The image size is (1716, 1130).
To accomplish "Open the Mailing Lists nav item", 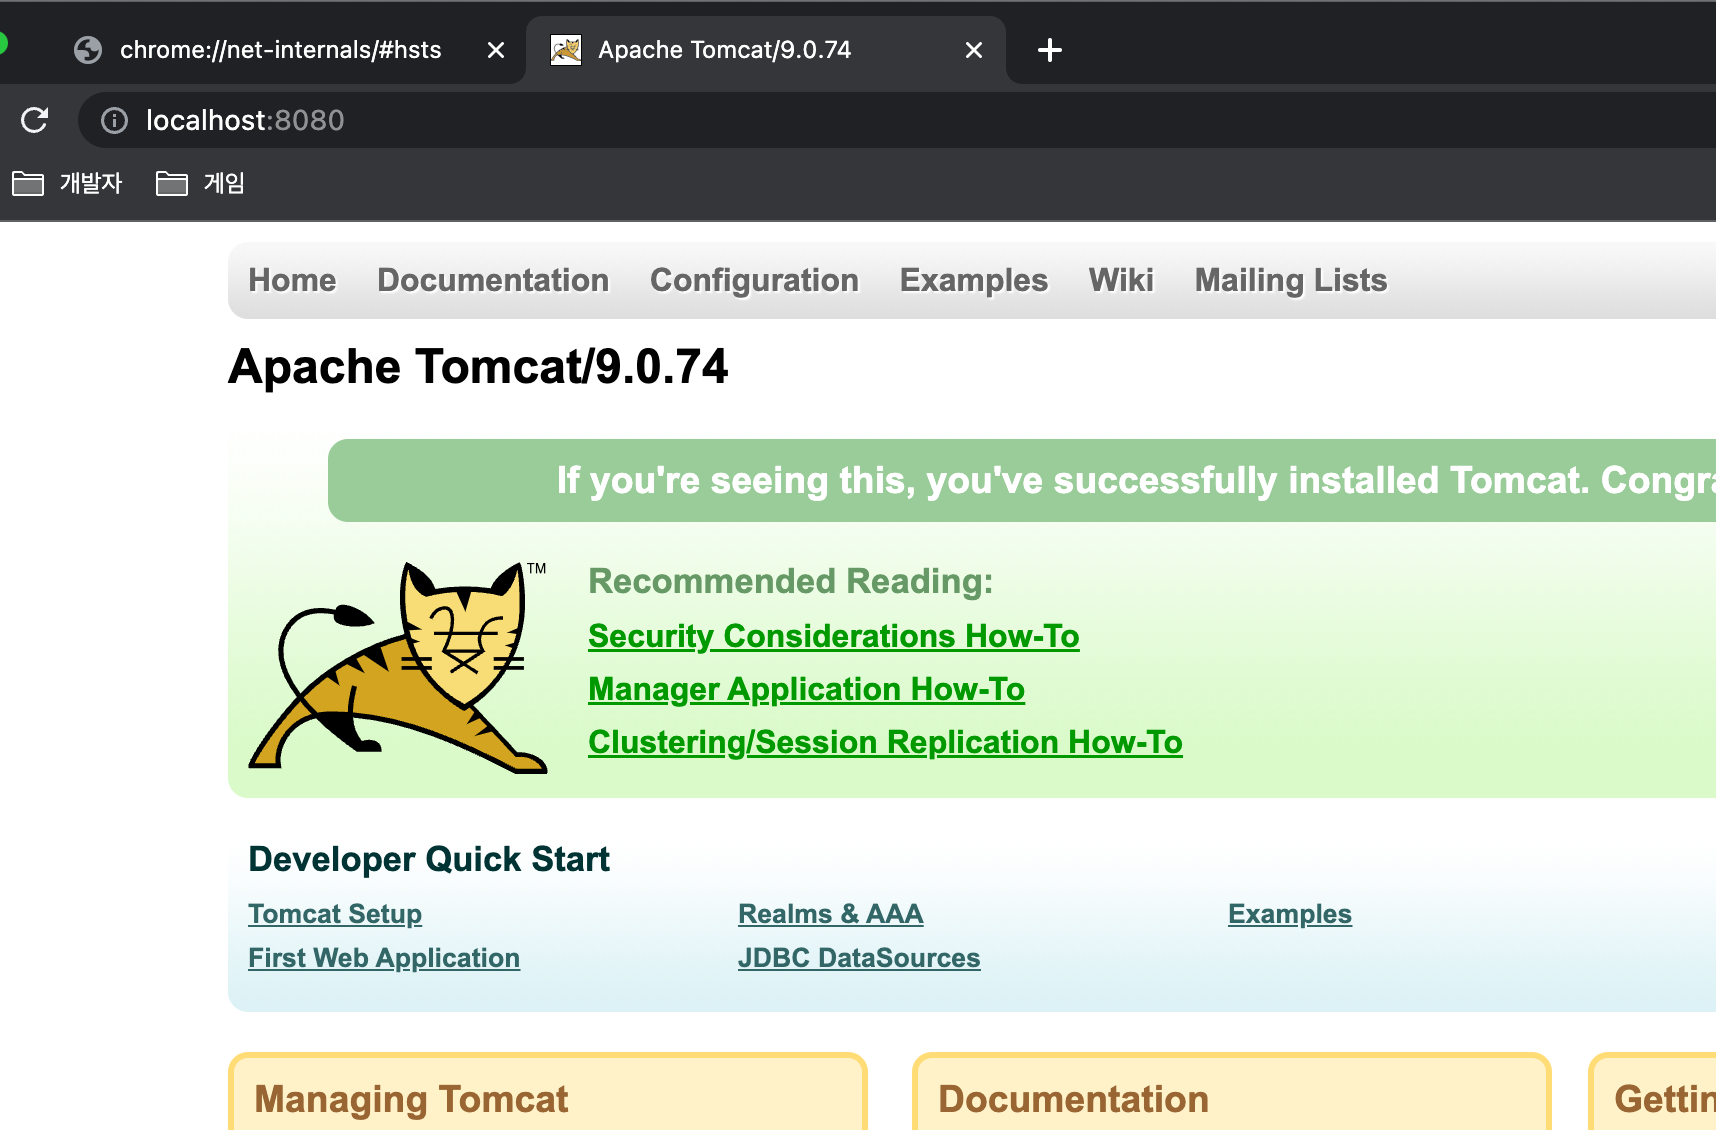I will point(1291,280).
